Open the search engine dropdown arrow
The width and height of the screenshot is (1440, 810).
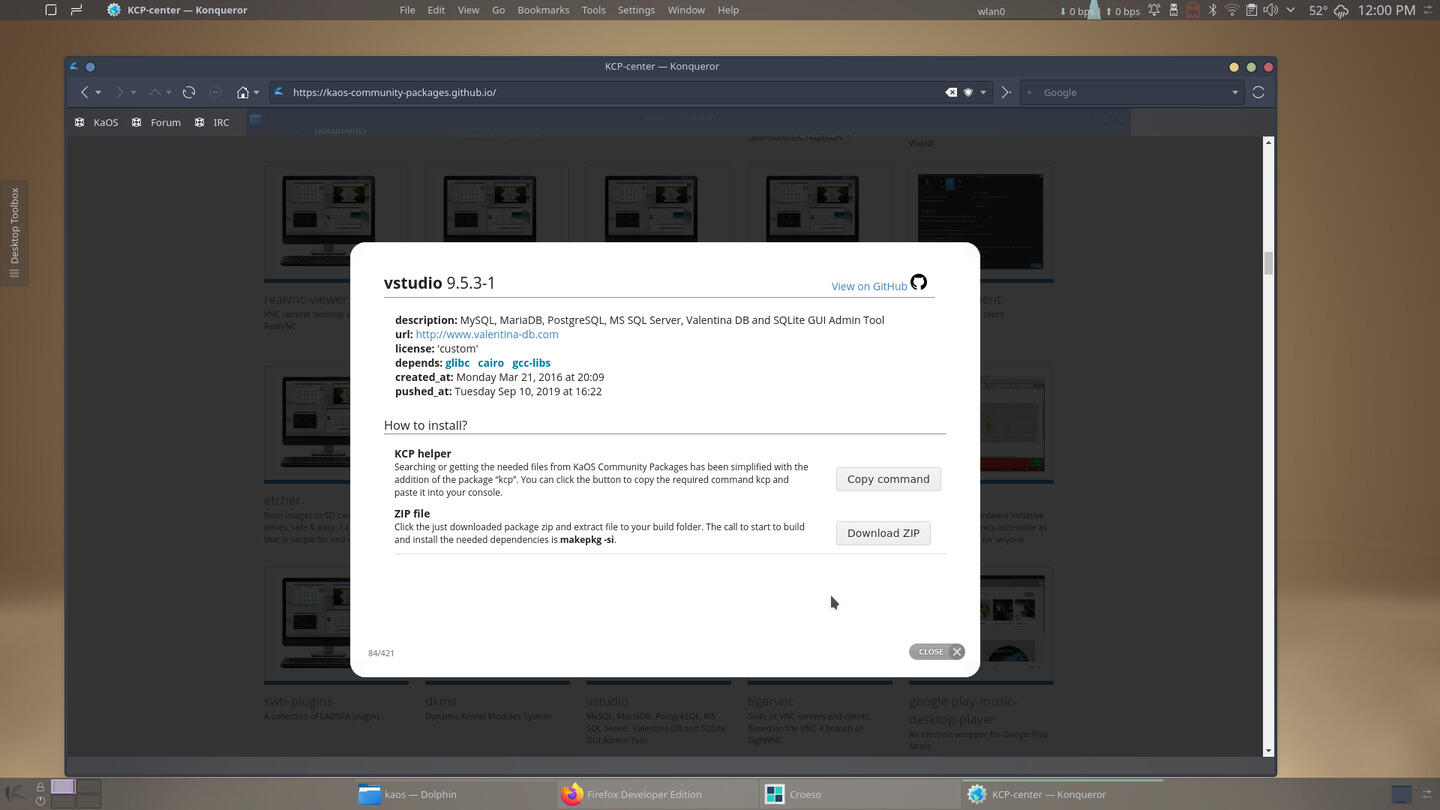pyautogui.click(x=1235, y=93)
